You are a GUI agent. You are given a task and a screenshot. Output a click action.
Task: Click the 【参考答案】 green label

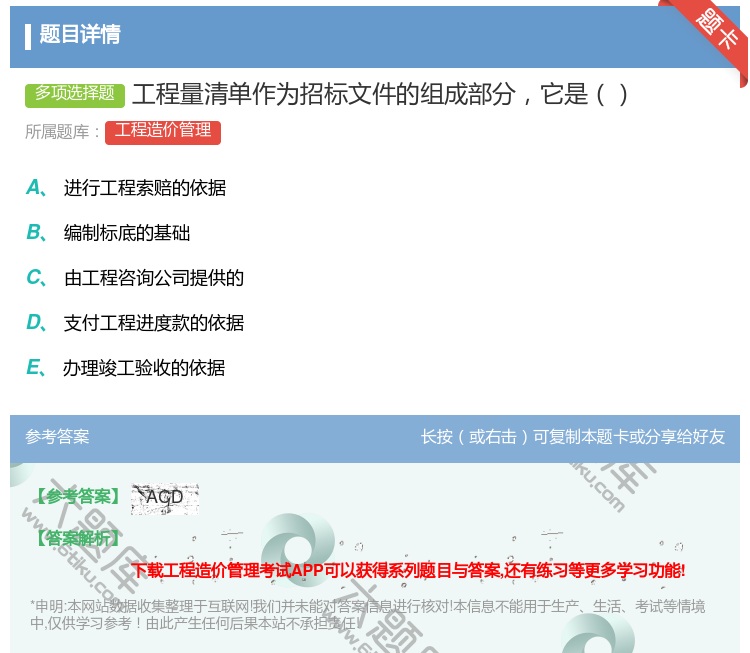coord(78,497)
